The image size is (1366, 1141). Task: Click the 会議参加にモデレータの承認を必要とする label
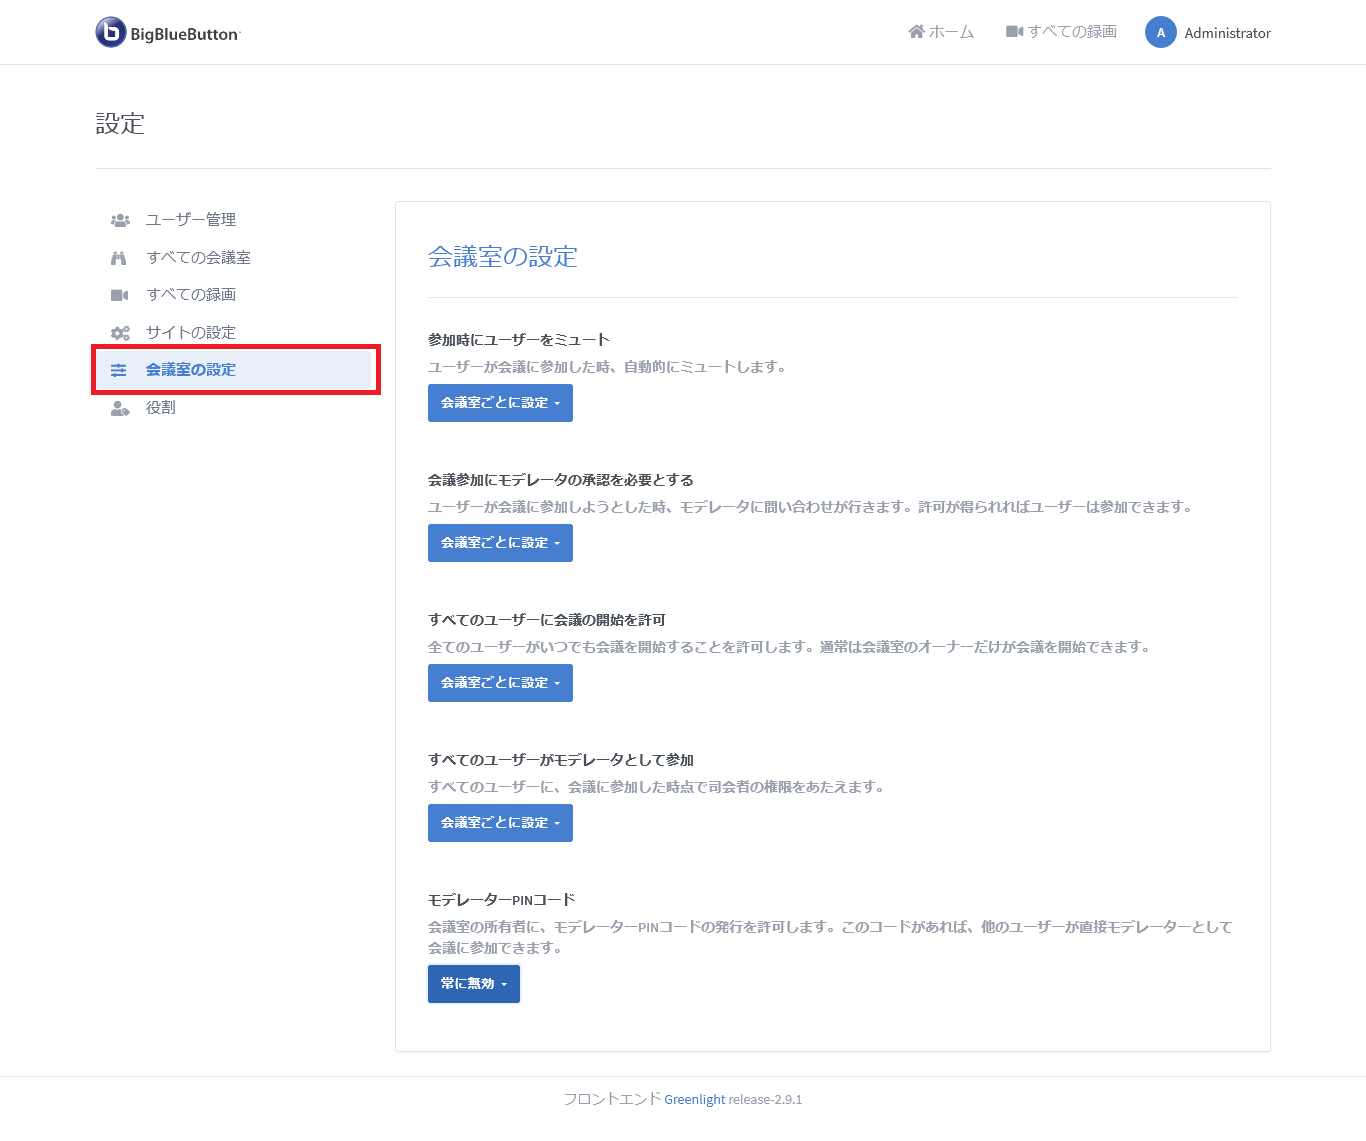tap(561, 480)
